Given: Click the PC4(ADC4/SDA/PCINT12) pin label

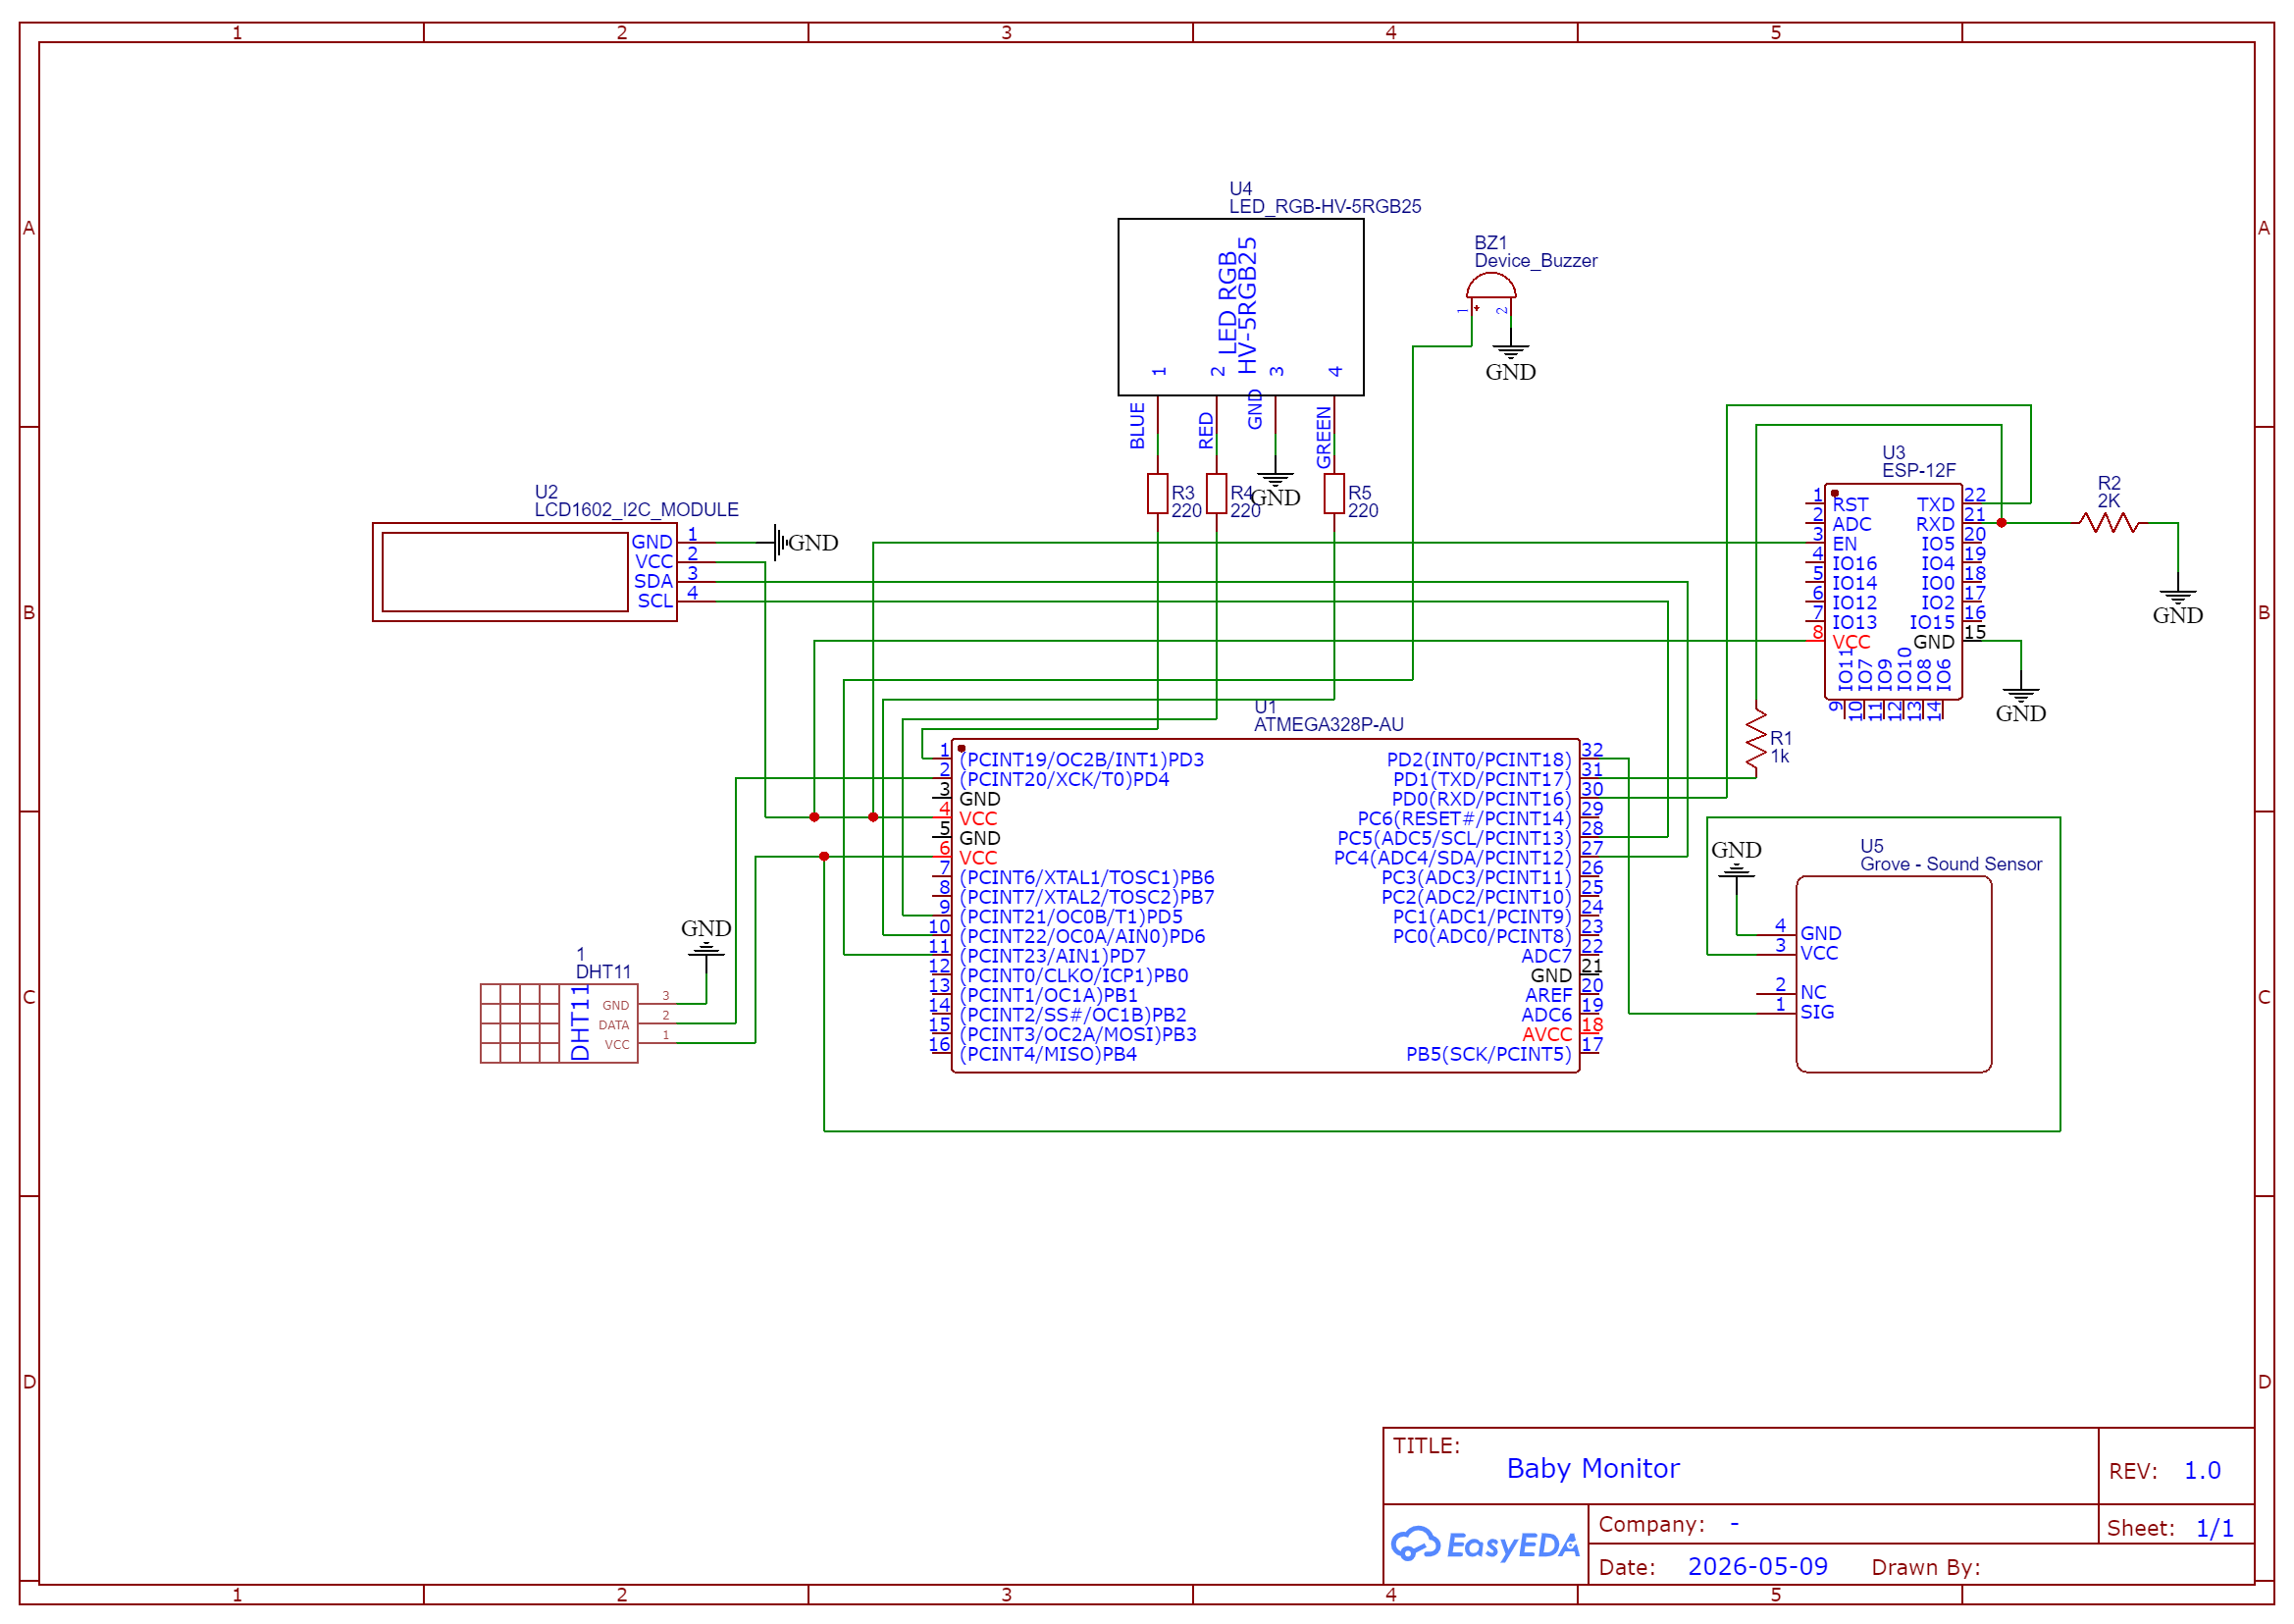Looking at the screenshot, I should click(x=1451, y=857).
